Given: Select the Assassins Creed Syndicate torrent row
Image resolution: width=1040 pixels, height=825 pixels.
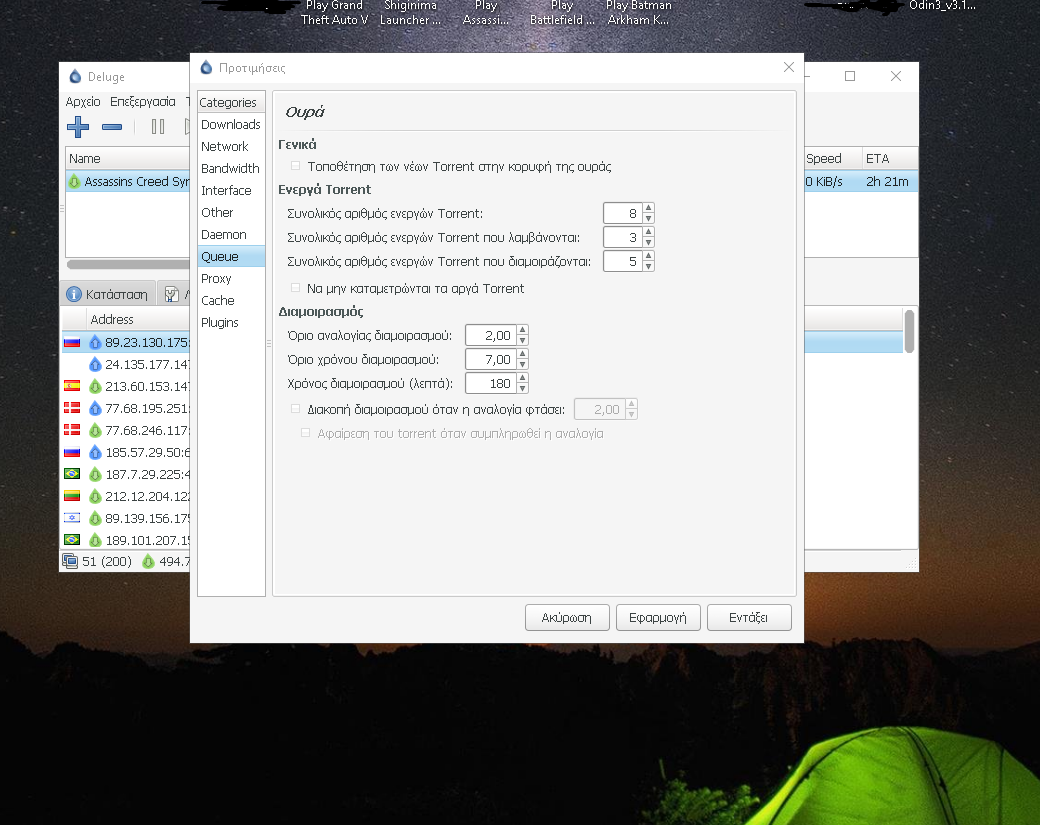Looking at the screenshot, I should point(128,182).
